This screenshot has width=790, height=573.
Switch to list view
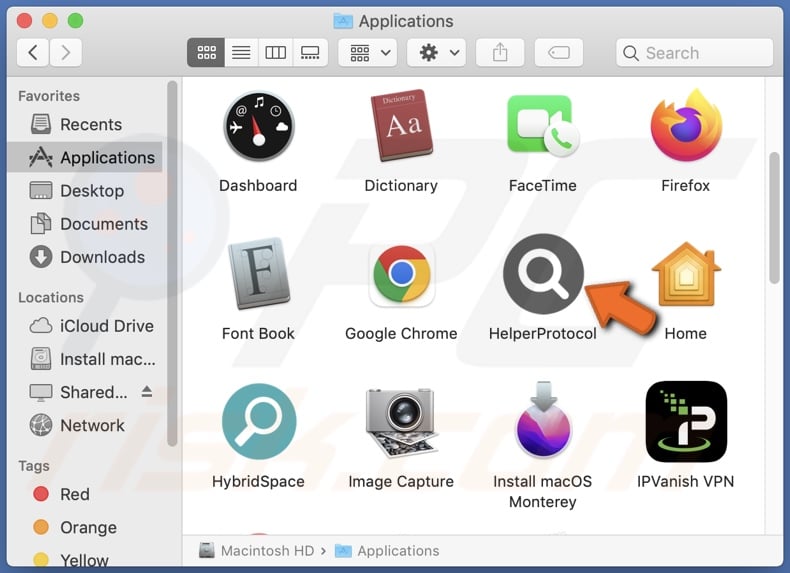coord(241,52)
